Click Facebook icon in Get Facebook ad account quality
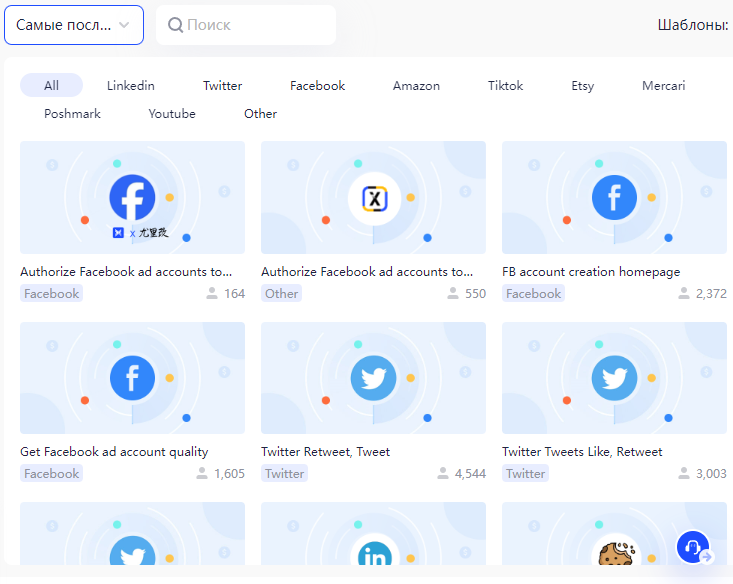This screenshot has width=733, height=584. click(132, 378)
